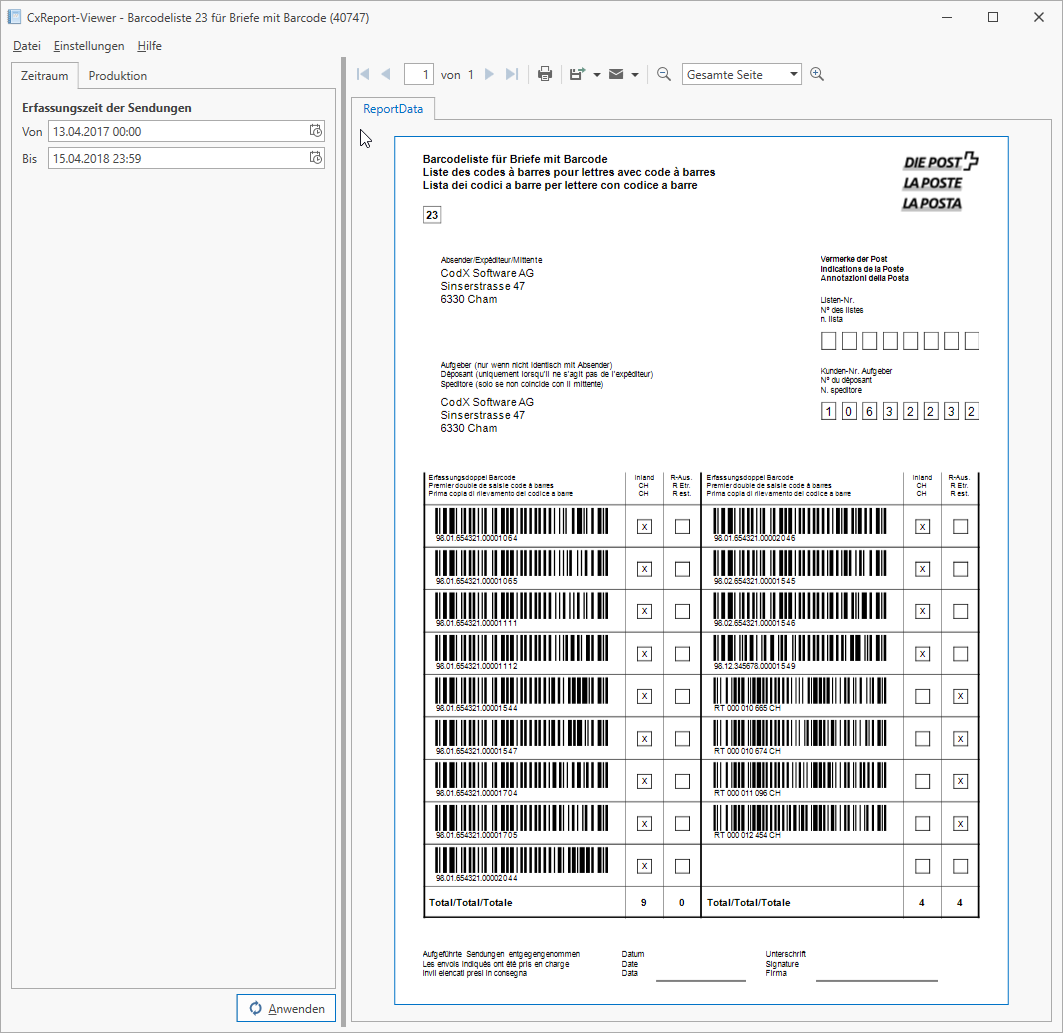Open the Datei menu

27,46
